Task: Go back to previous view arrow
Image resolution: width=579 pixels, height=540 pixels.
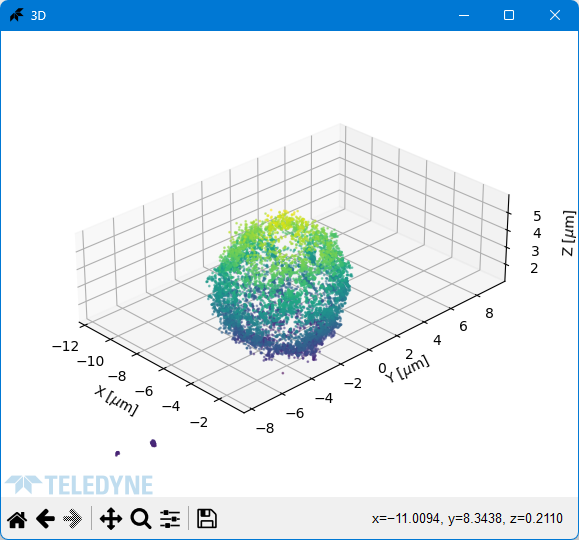Action: click(x=45, y=519)
